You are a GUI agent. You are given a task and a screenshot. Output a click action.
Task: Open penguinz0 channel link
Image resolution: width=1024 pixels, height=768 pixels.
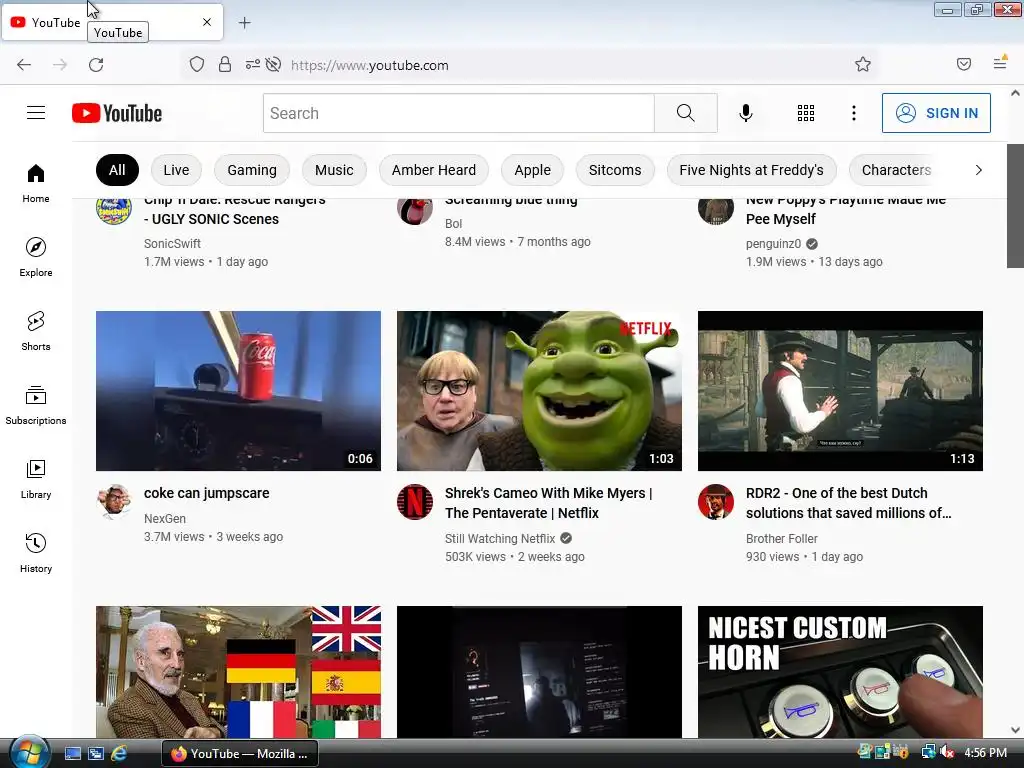coord(773,244)
